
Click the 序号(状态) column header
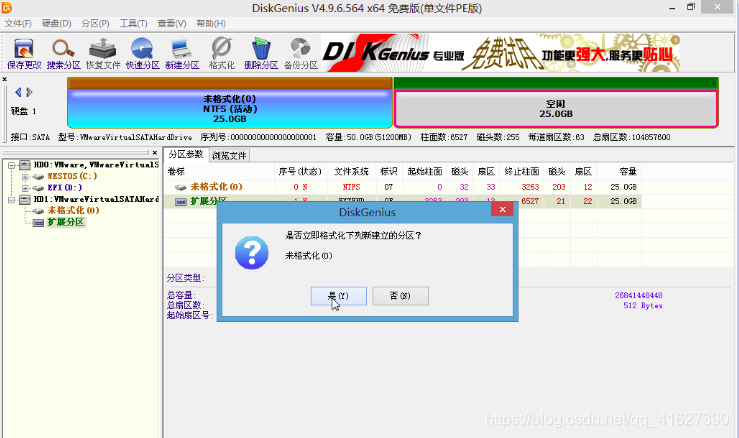click(300, 172)
